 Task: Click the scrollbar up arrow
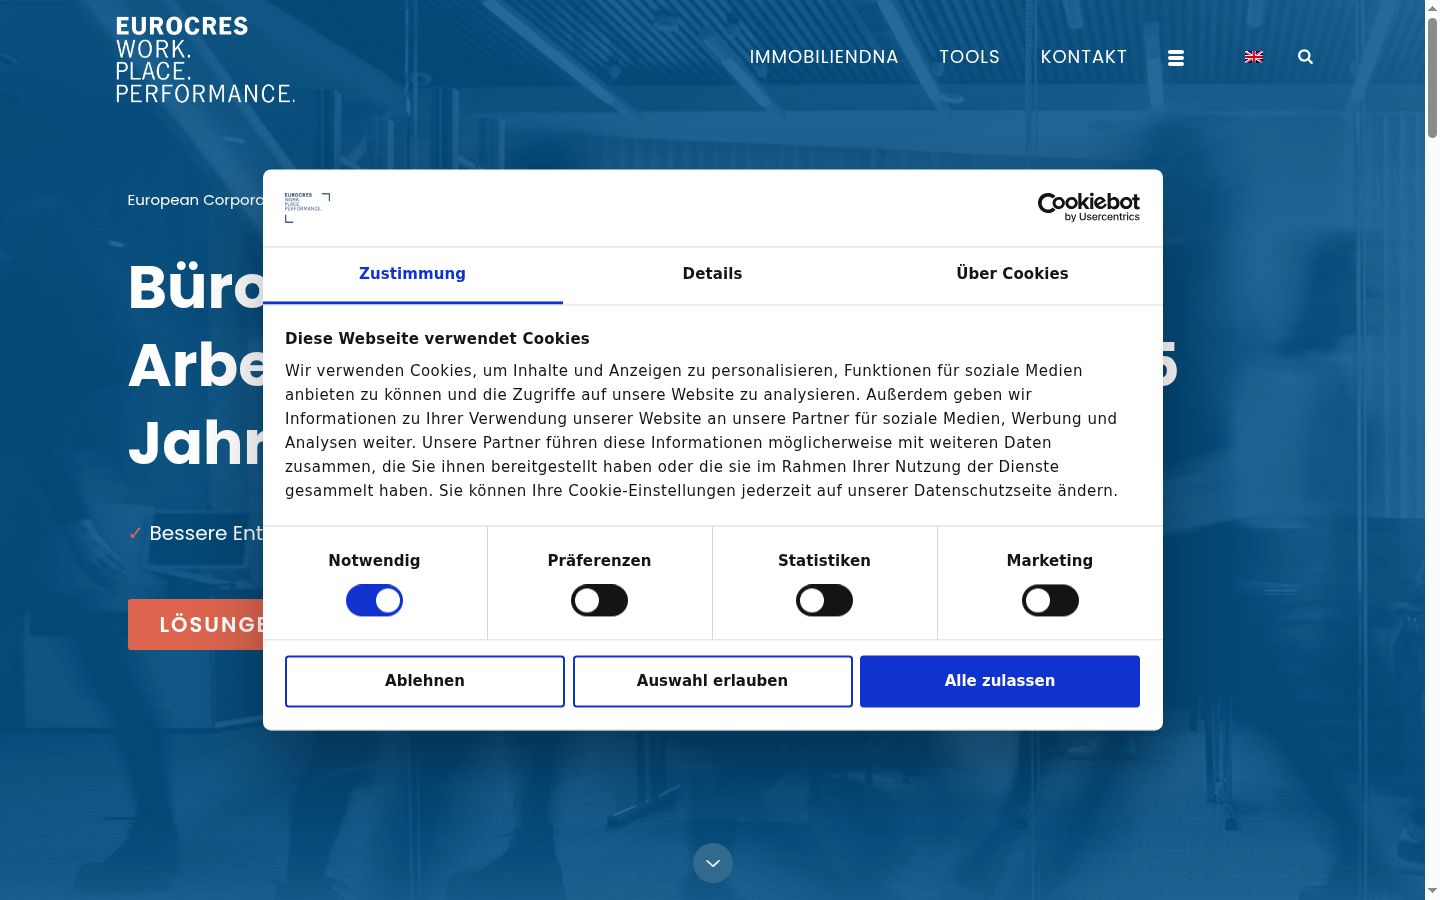tap(1432, 8)
